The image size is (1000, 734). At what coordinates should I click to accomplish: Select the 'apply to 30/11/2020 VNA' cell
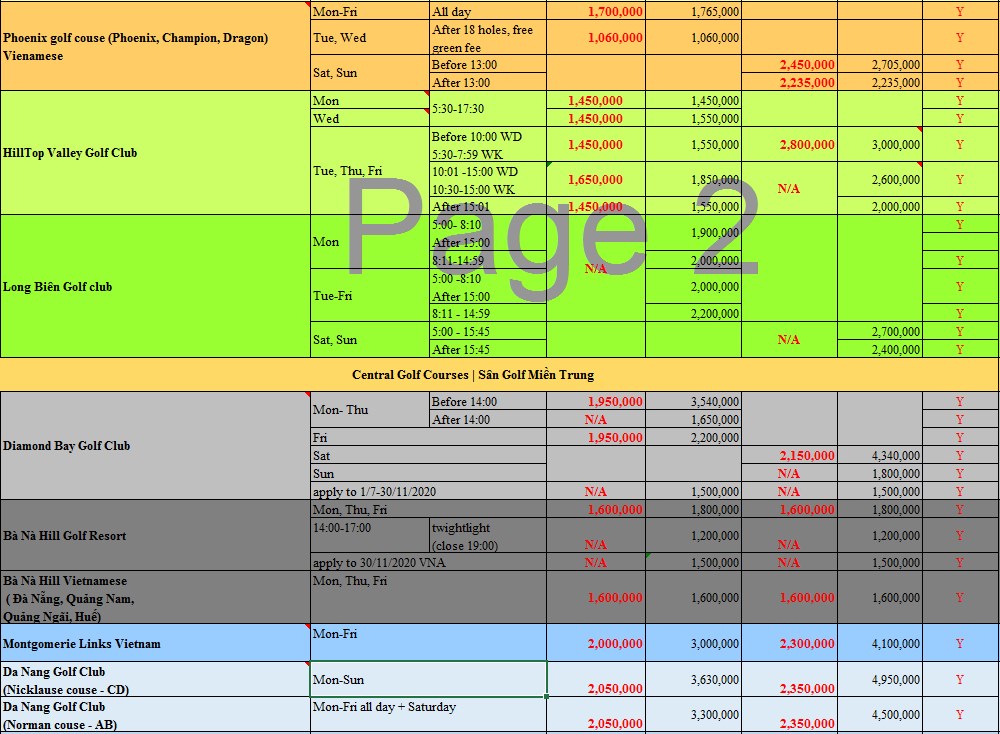tap(429, 562)
